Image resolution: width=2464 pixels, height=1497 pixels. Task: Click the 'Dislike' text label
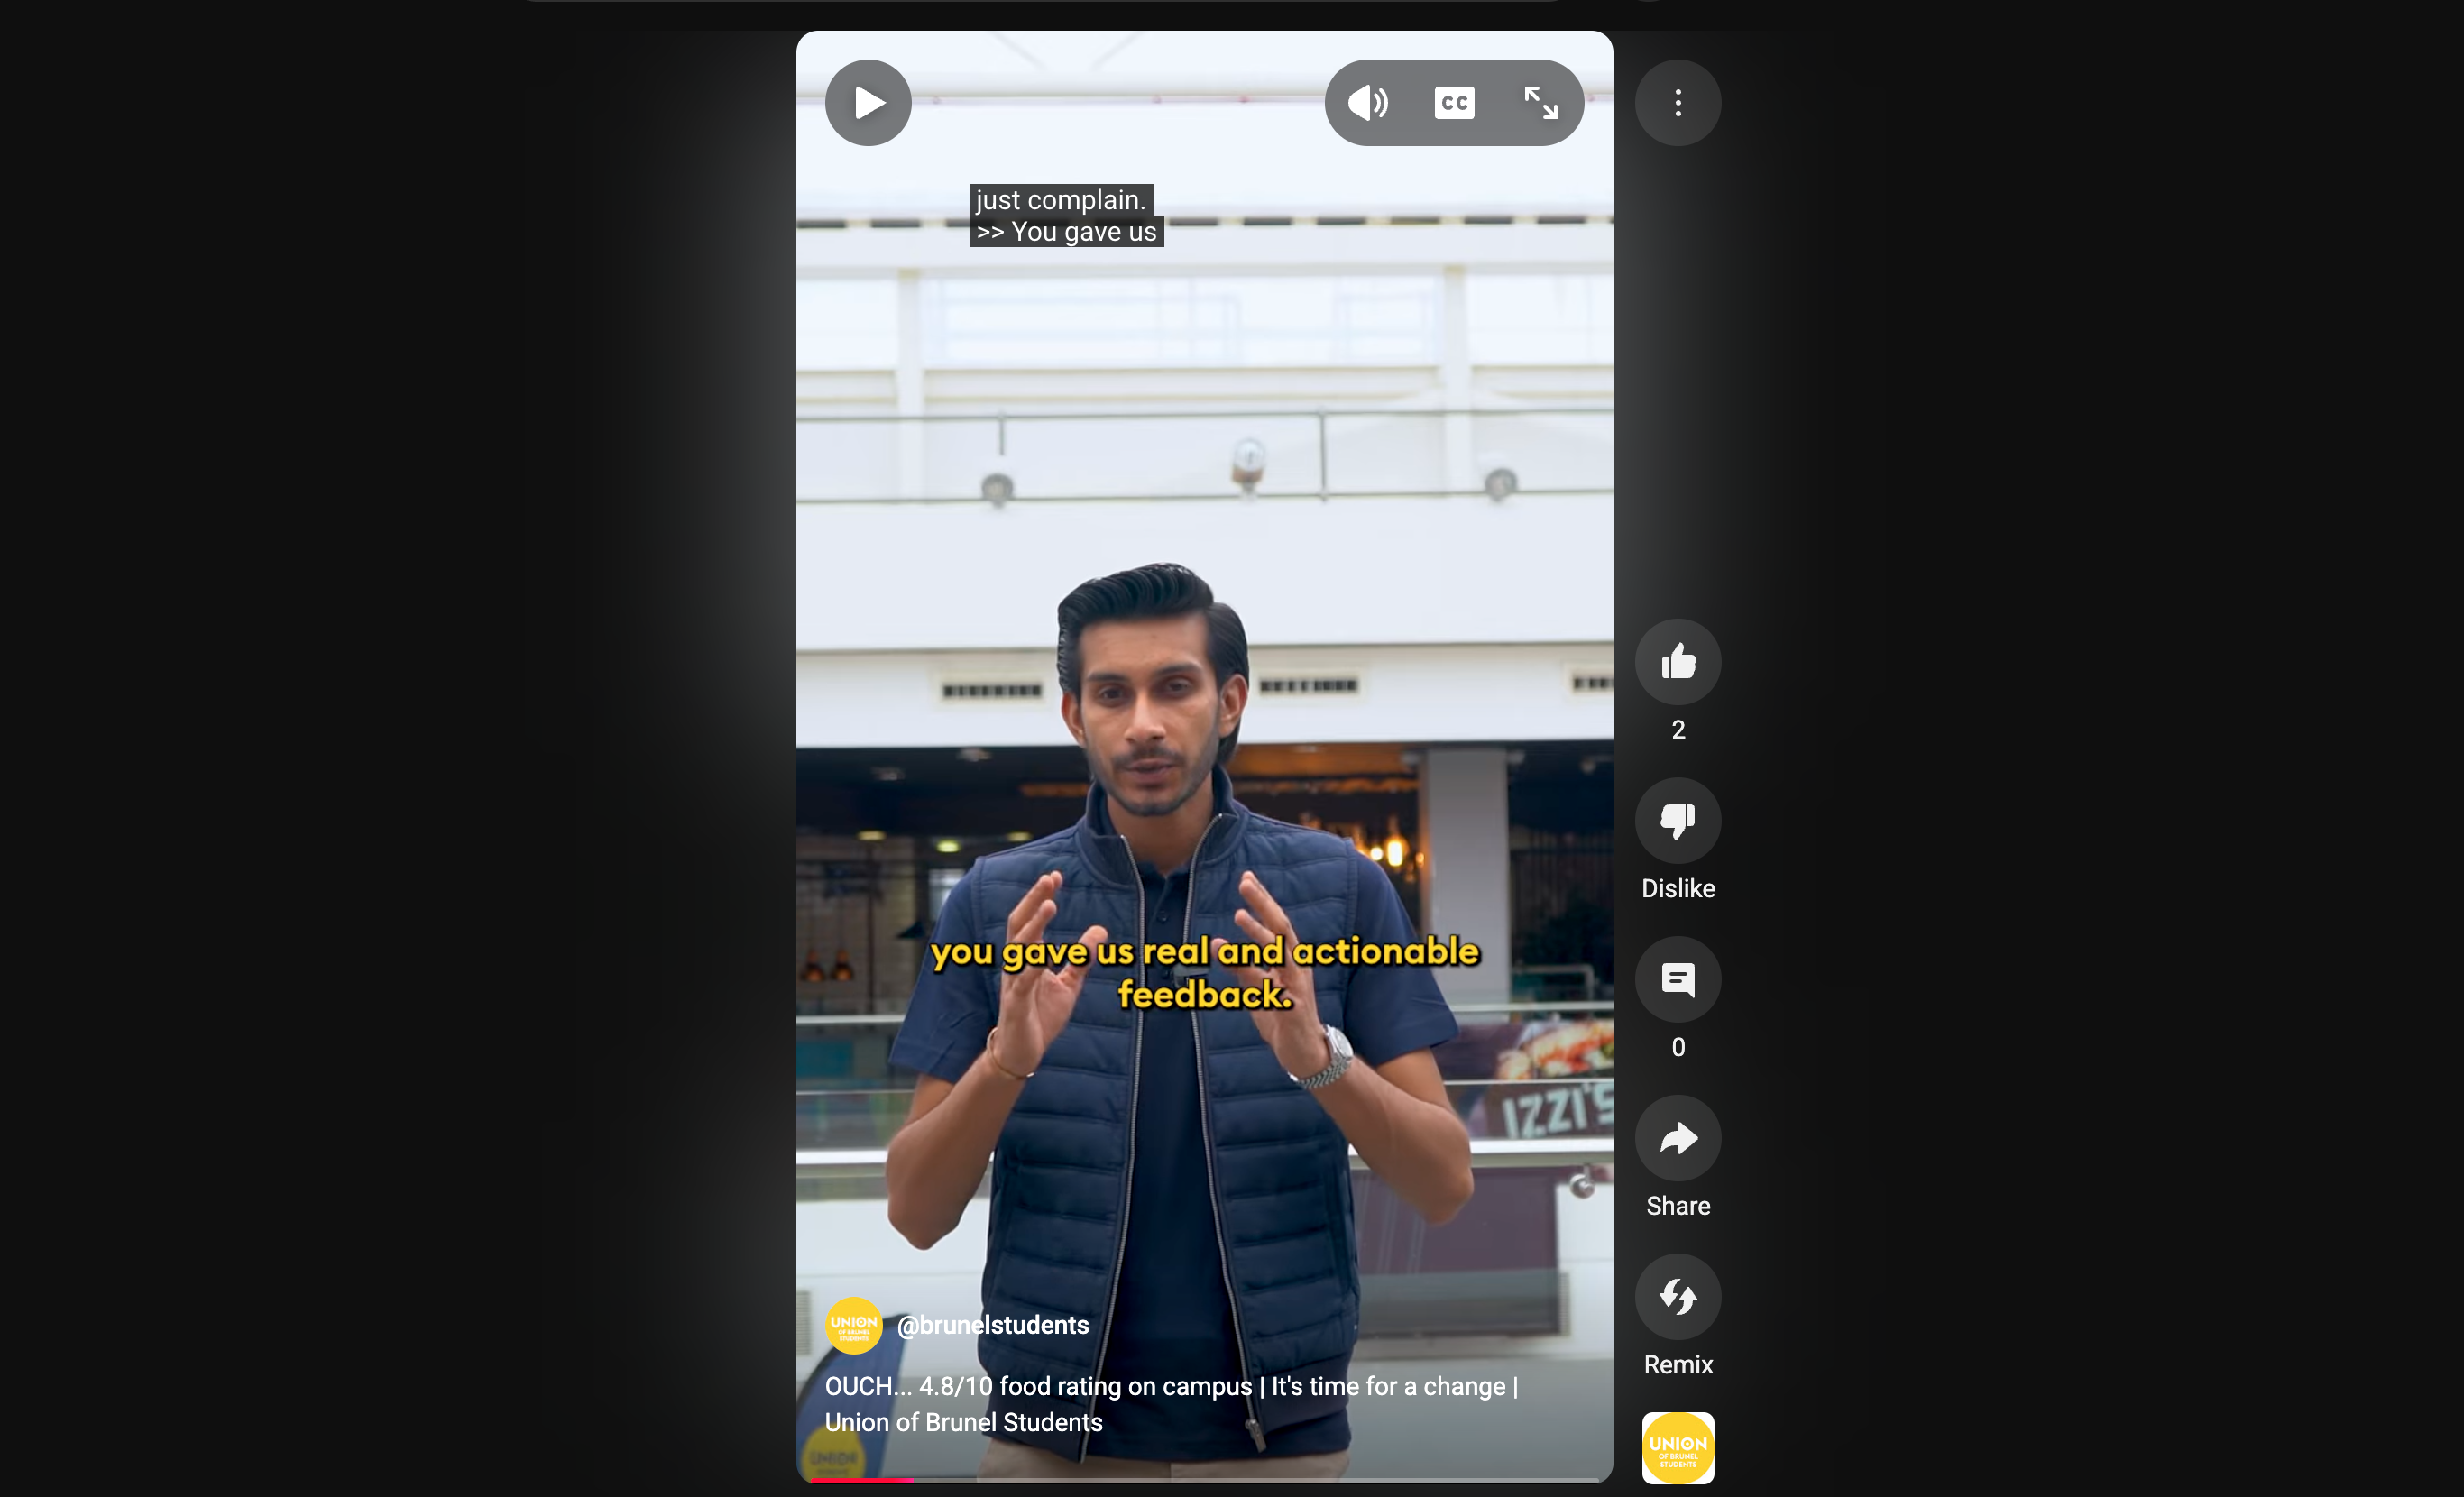tap(1678, 889)
